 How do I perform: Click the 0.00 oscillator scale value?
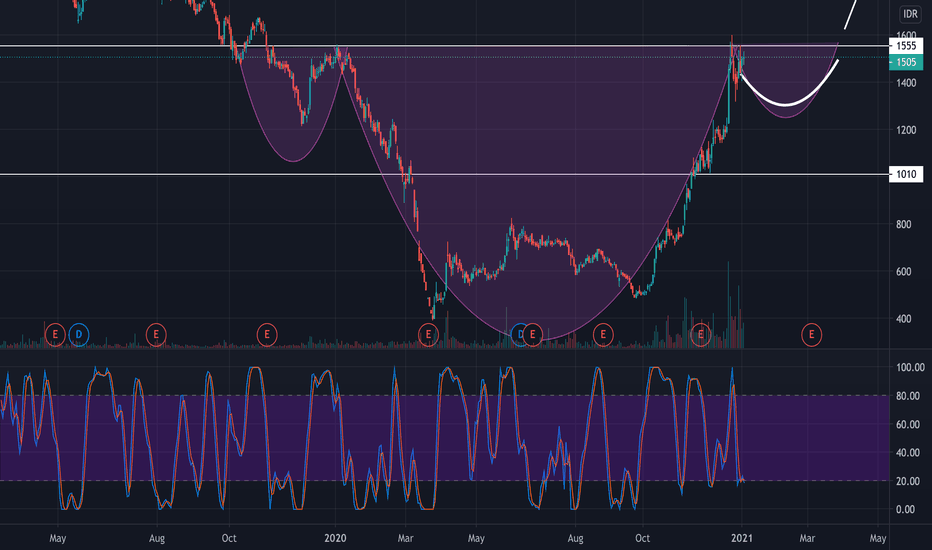tap(905, 510)
